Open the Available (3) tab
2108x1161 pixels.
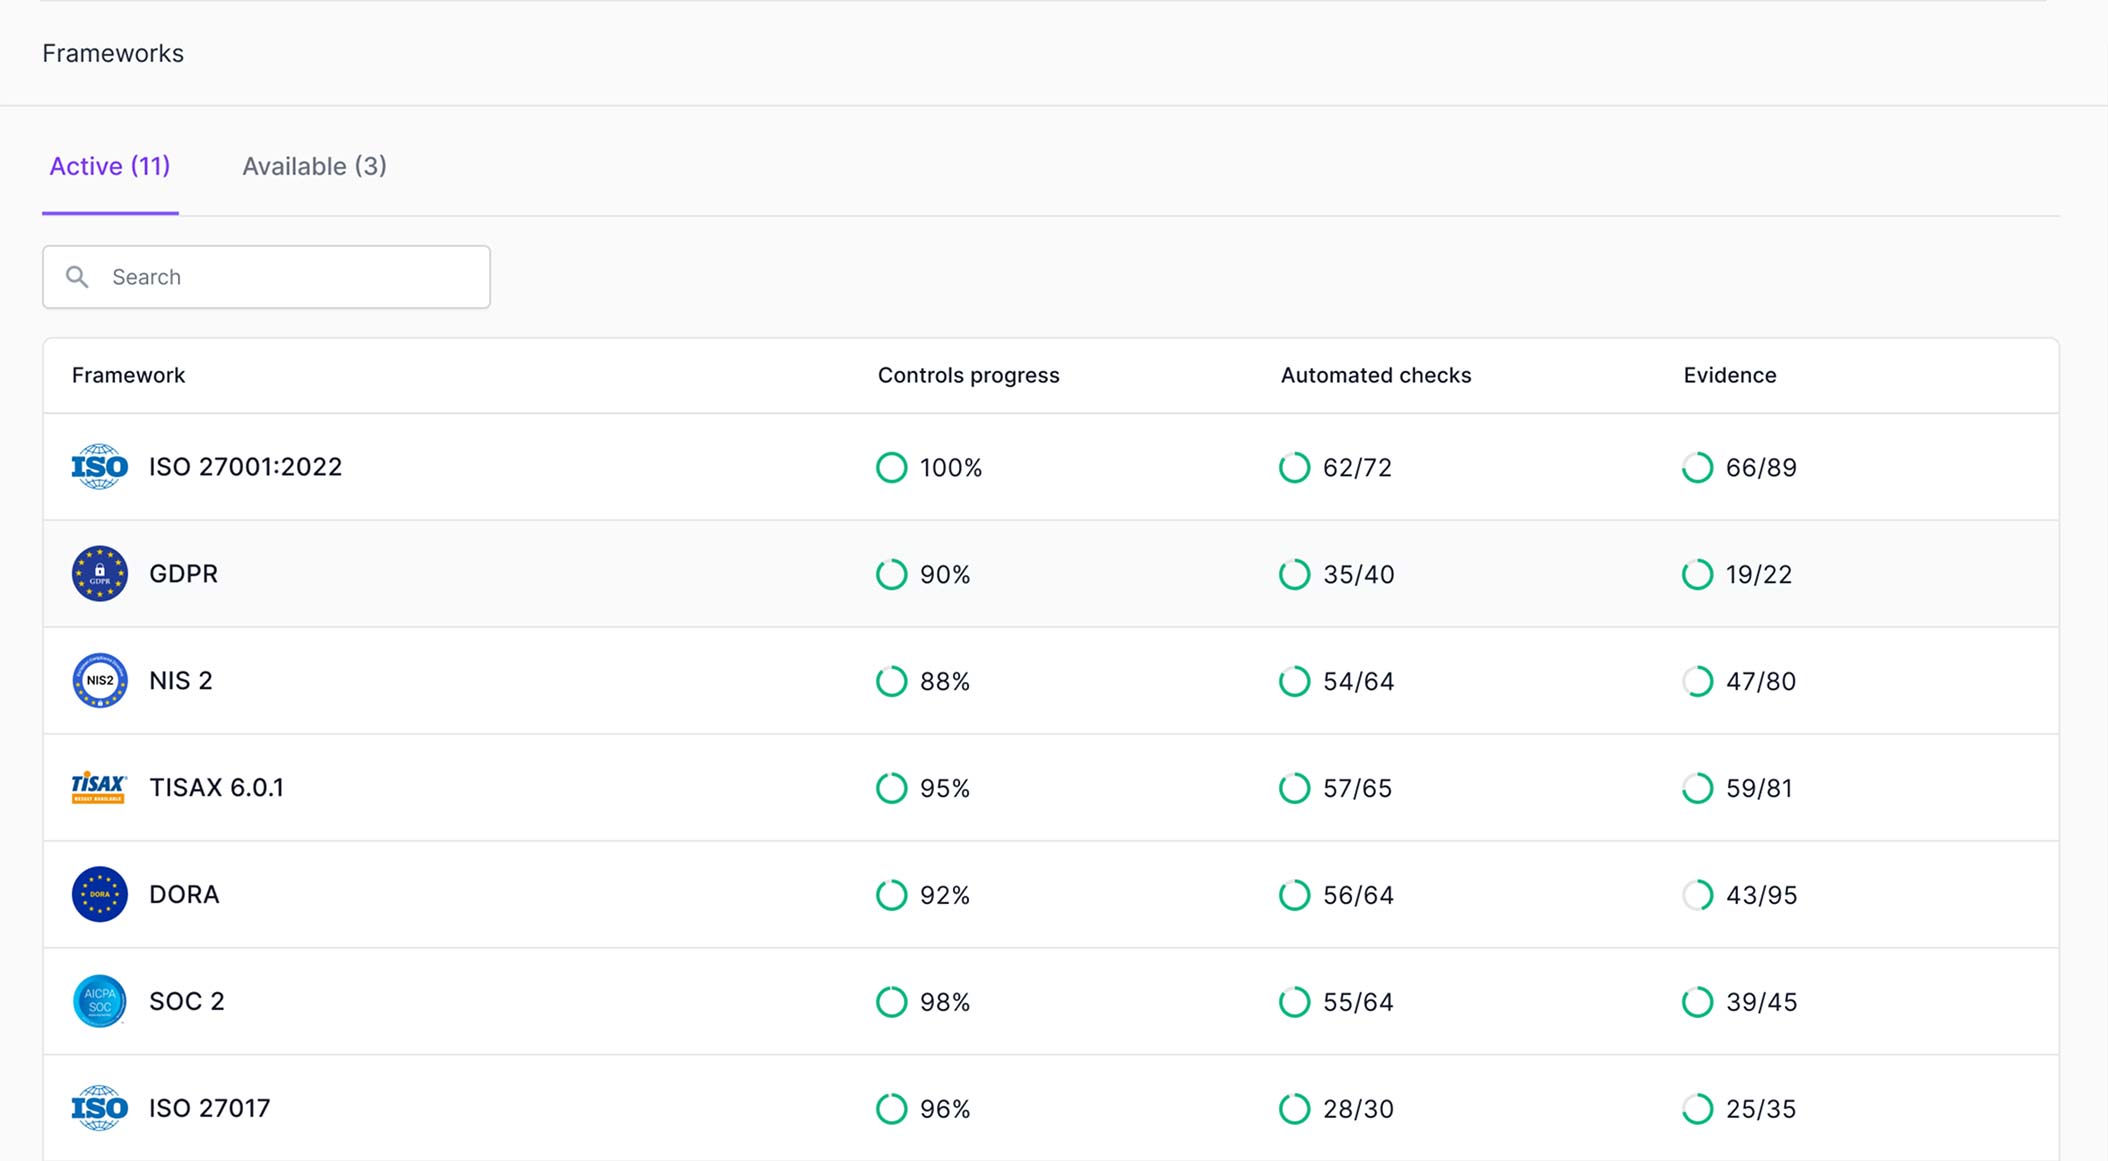314,166
